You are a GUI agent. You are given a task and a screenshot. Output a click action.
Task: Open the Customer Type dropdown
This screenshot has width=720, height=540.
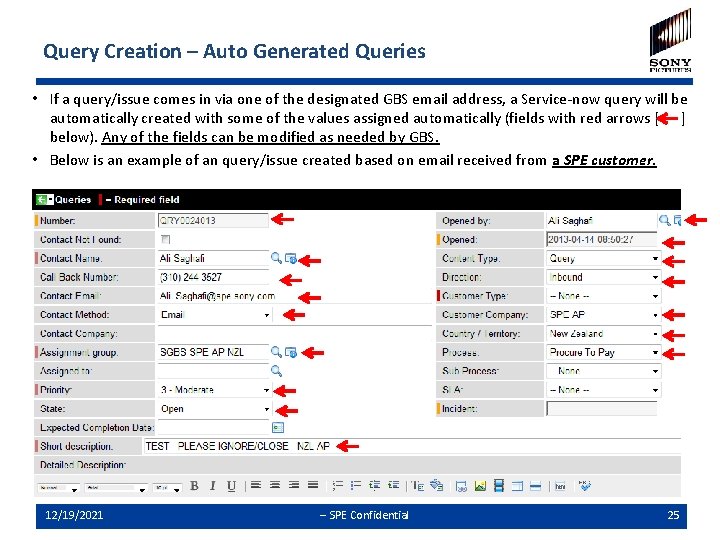(x=603, y=296)
